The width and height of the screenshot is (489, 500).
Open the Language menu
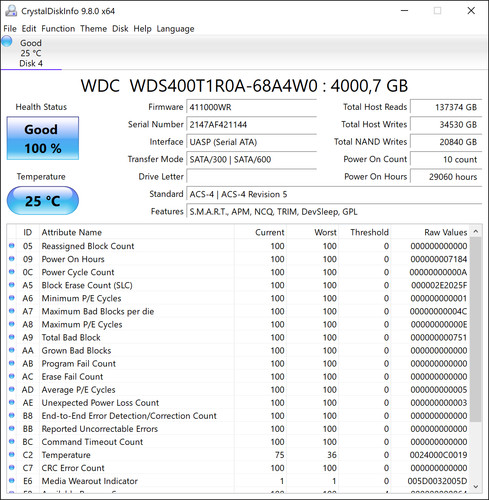(175, 29)
